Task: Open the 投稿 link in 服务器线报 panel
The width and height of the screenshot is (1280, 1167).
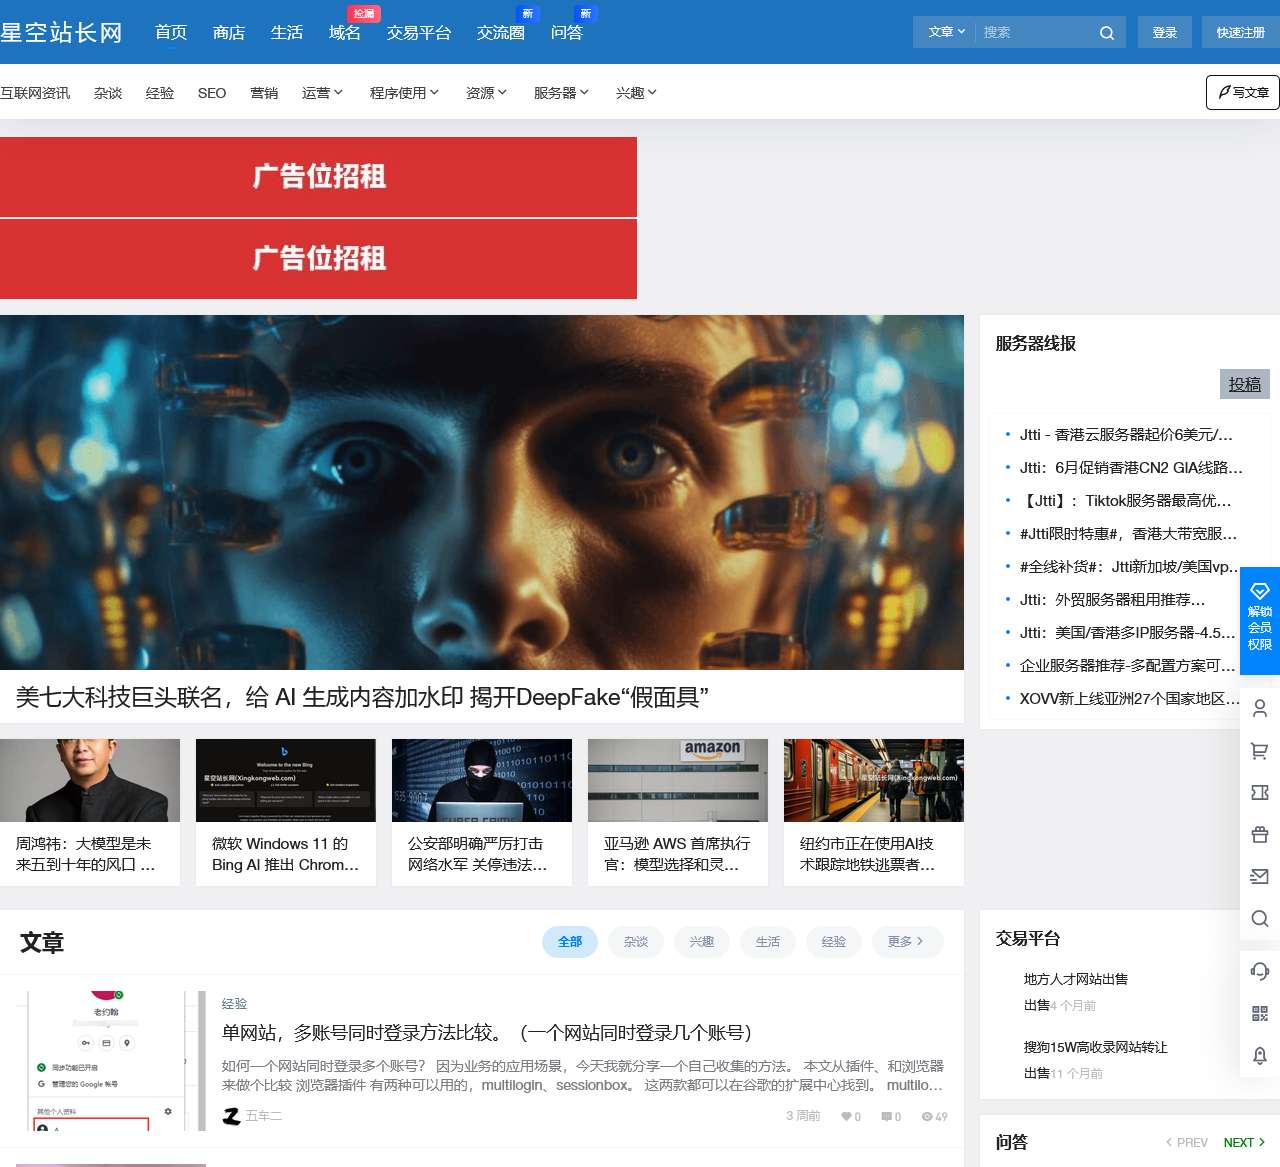Action: point(1244,383)
